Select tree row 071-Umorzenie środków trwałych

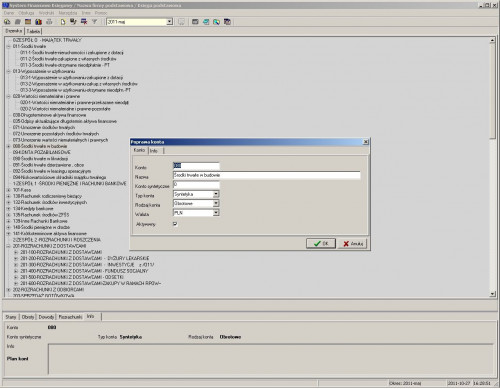44,128
